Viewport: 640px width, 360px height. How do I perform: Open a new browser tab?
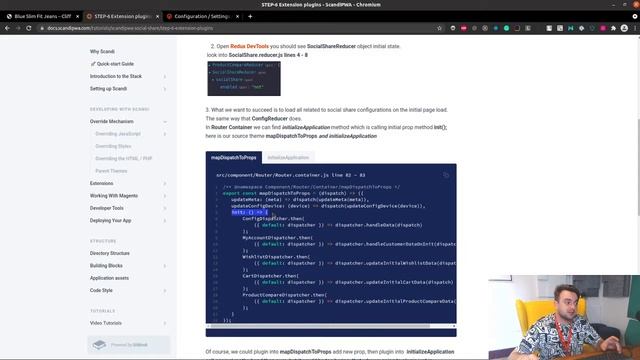[250, 16]
